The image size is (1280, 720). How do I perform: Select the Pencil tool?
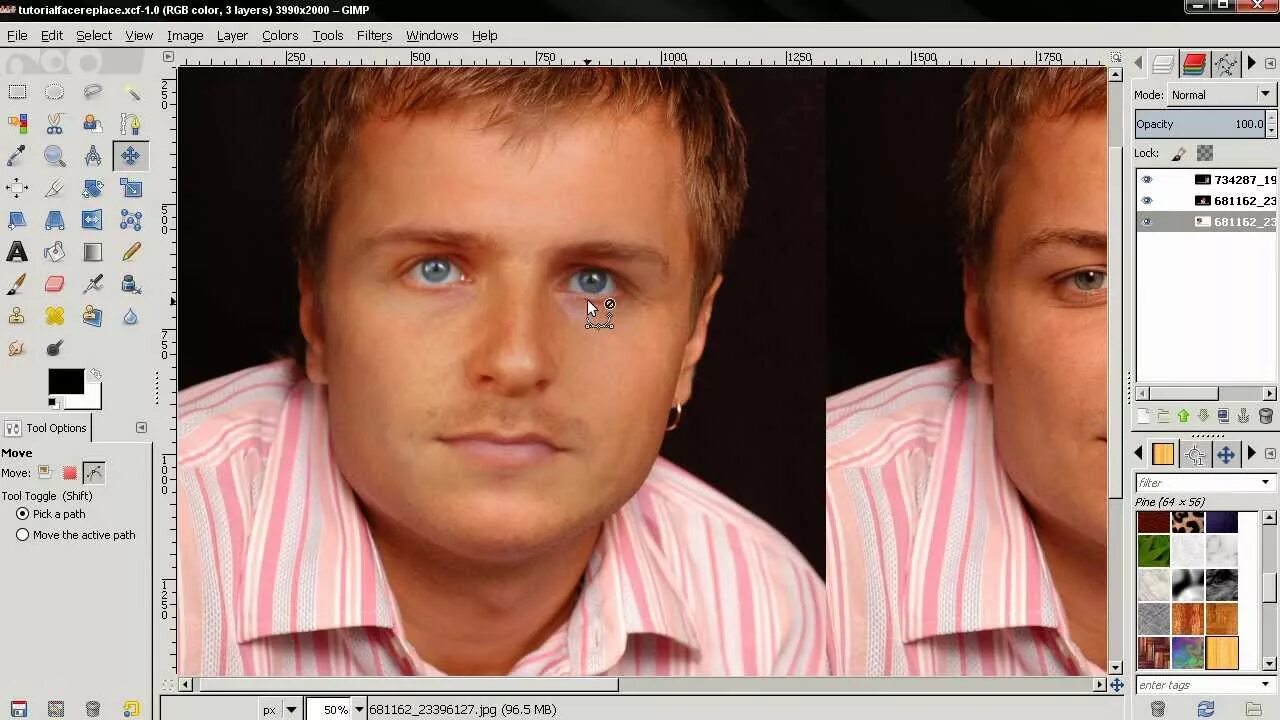coord(131,252)
